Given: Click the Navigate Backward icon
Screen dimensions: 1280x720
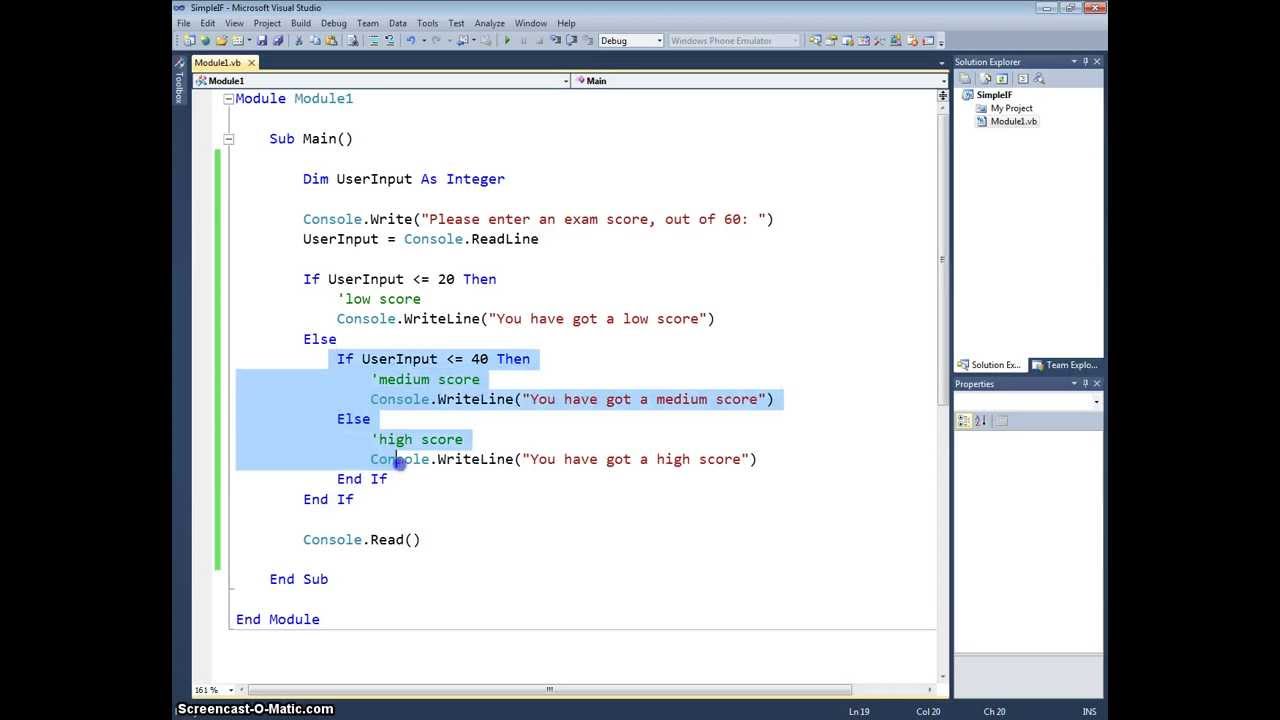Looking at the screenshot, I should [462, 41].
